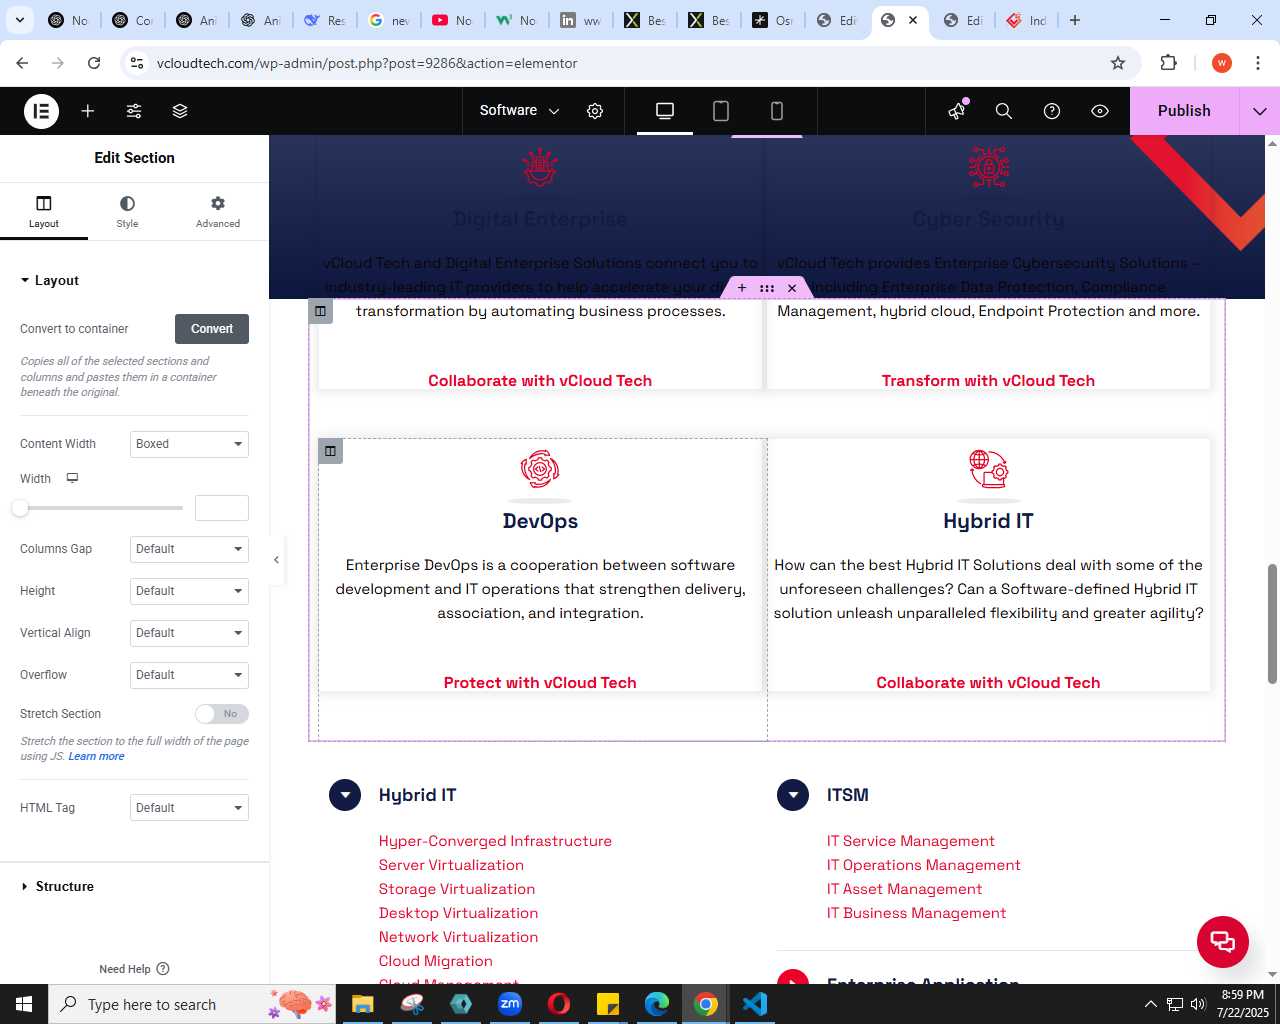Click the browser address bar URL
The width and height of the screenshot is (1280, 1024).
coord(367,63)
